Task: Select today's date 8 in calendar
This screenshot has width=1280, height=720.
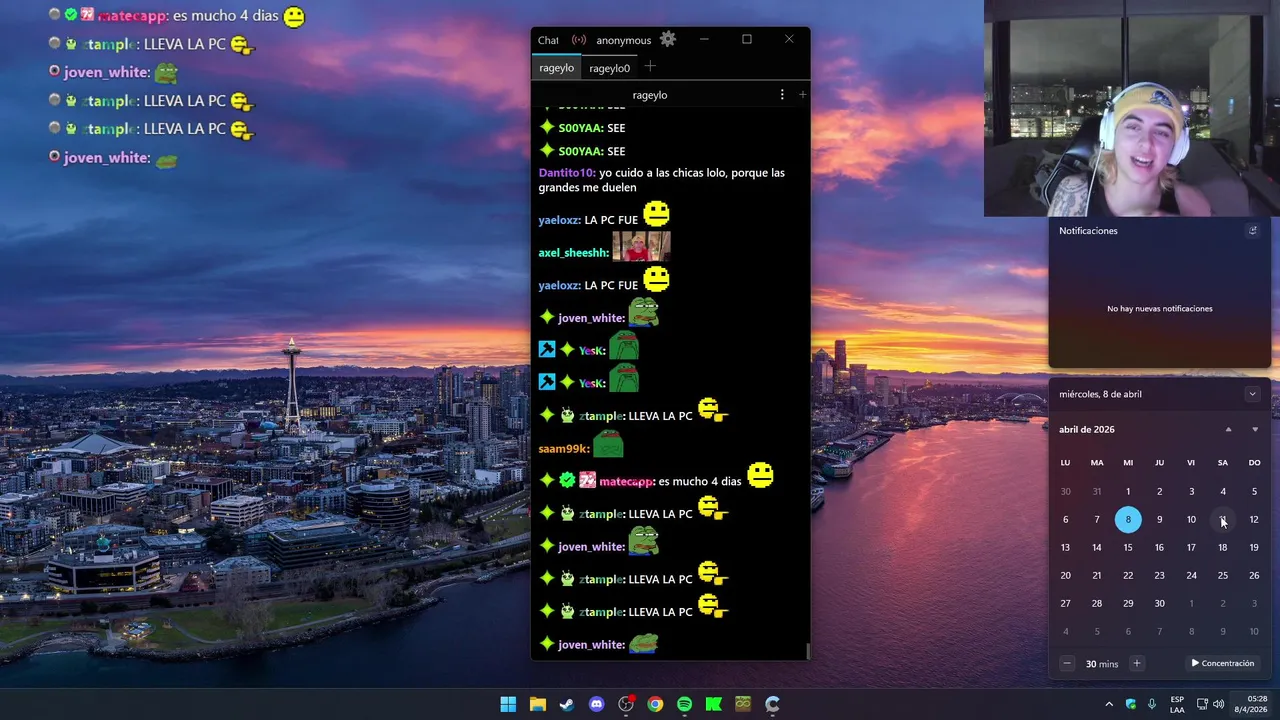Action: pos(1128,519)
